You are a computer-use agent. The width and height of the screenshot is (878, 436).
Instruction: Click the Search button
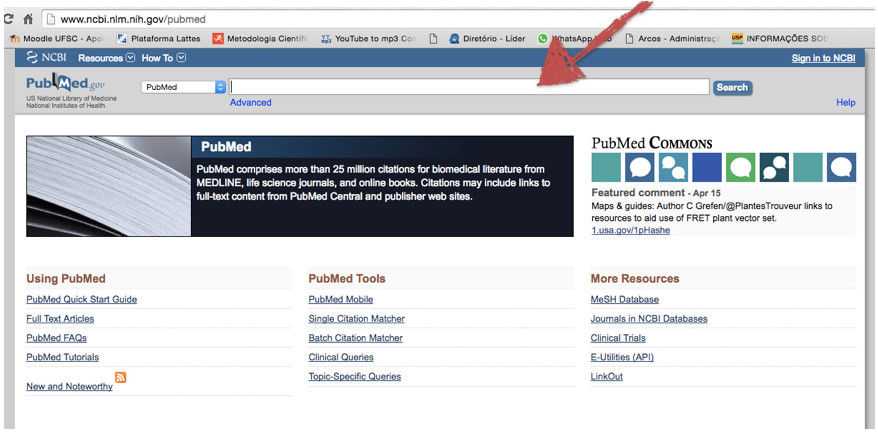click(x=732, y=87)
